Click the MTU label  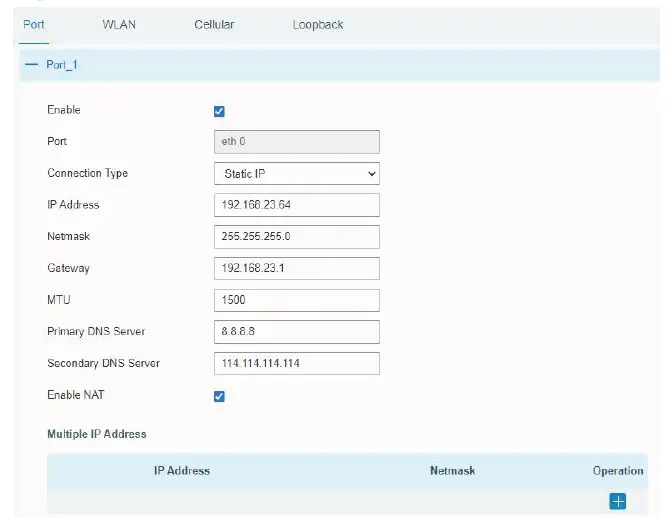59,300
